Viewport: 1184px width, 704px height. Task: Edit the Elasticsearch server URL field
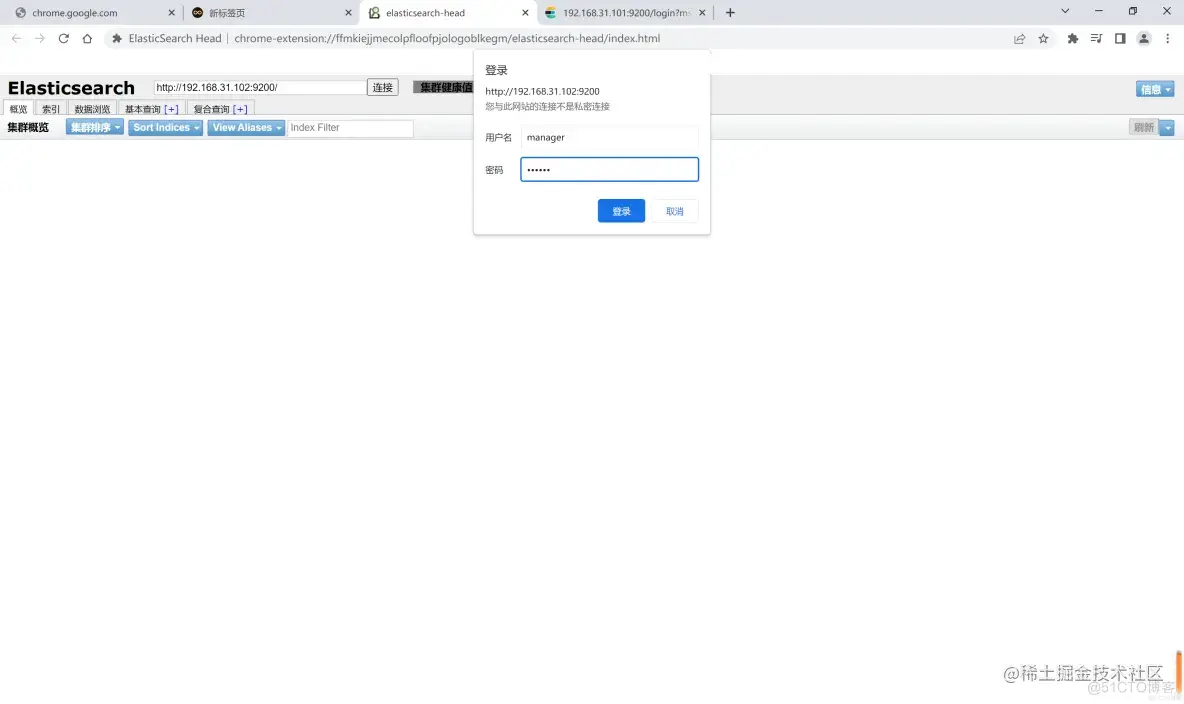click(260, 88)
